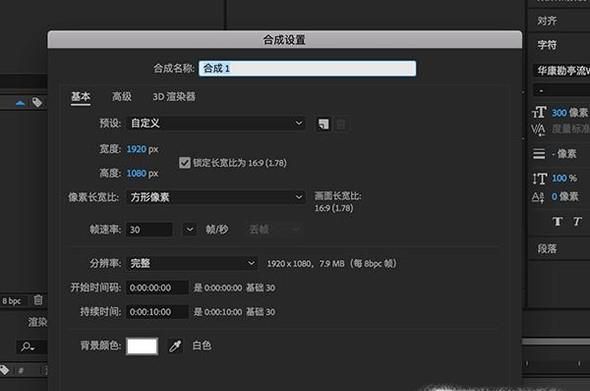
Task: Open the 像素长宽比 dropdown showing 方形像素
Action: pos(216,197)
